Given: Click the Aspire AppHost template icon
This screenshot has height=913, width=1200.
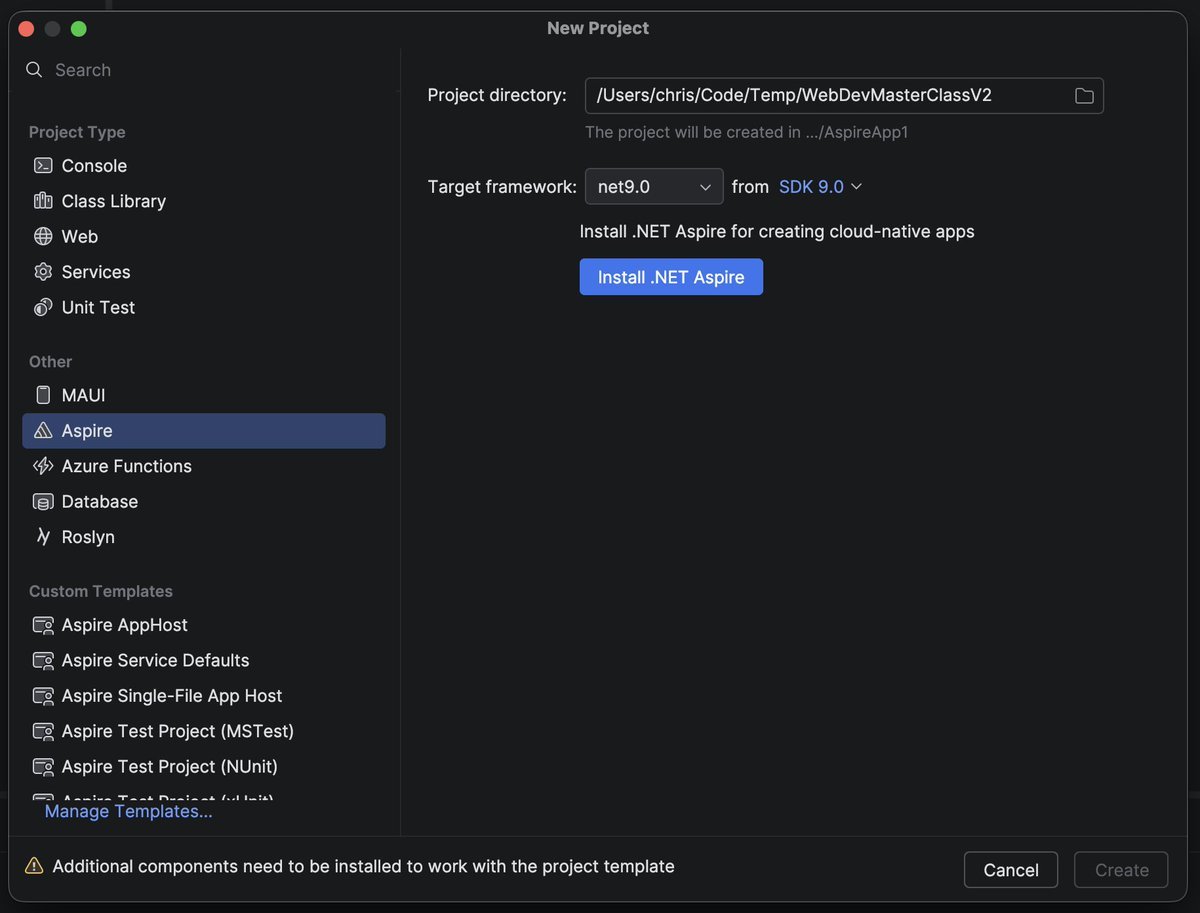Looking at the screenshot, I should coord(43,625).
